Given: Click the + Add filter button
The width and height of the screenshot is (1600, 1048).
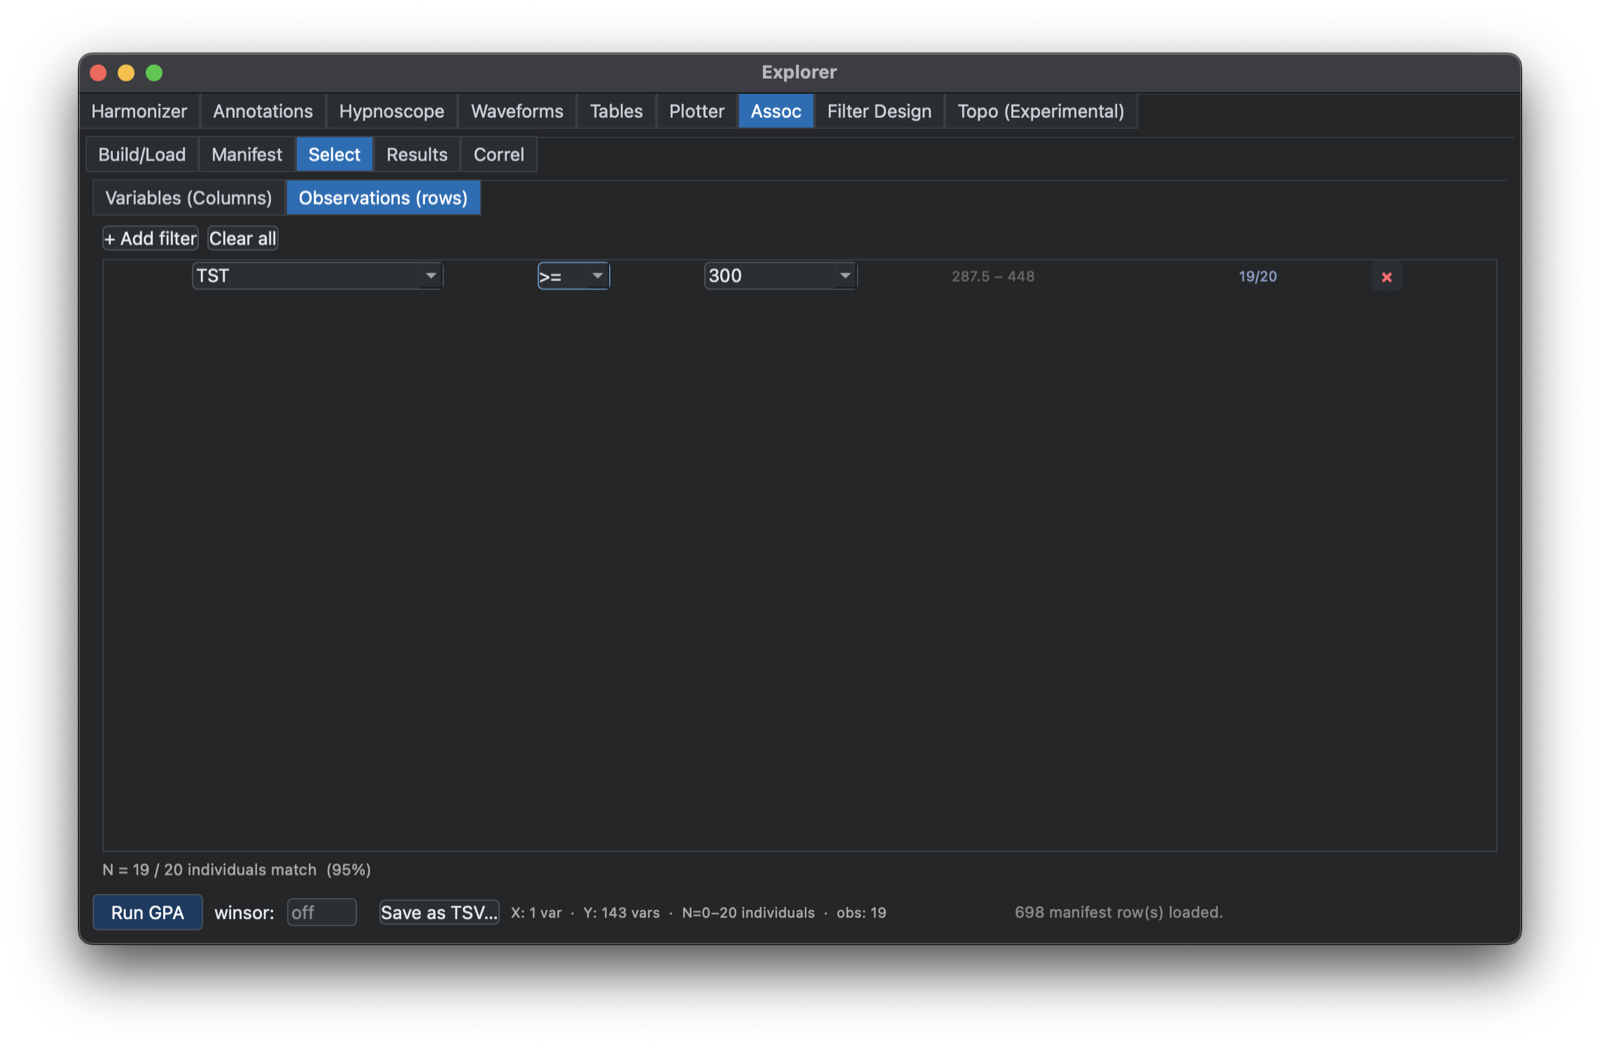Looking at the screenshot, I should pos(150,238).
